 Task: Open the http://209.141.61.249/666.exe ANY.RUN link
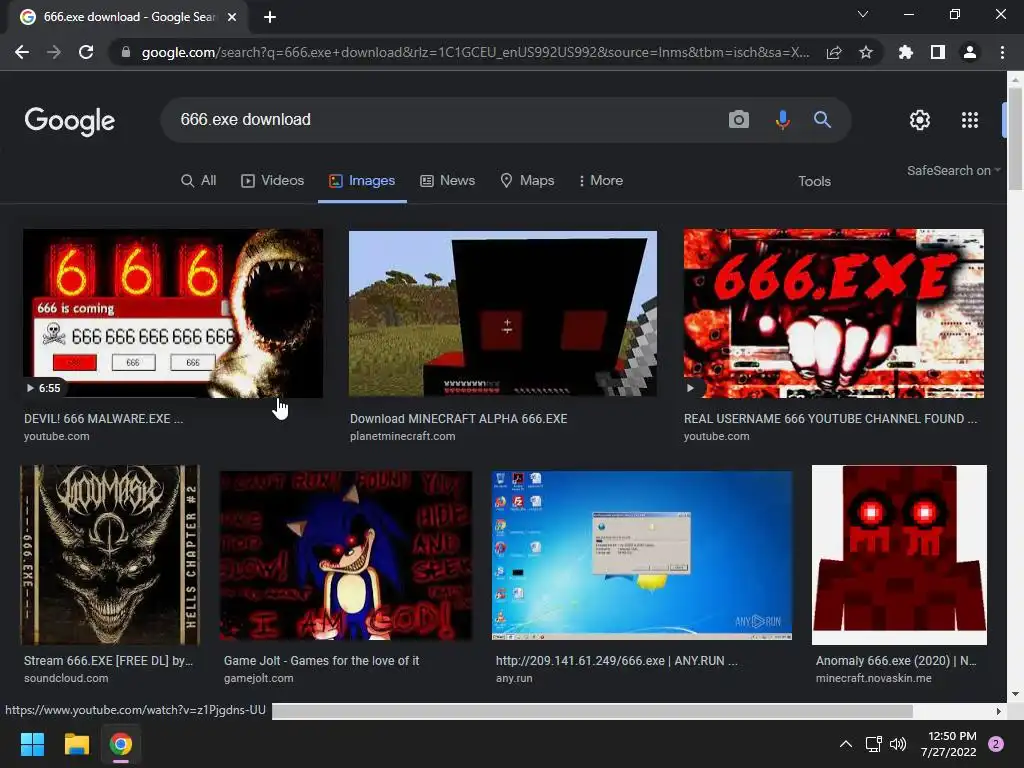pos(616,660)
